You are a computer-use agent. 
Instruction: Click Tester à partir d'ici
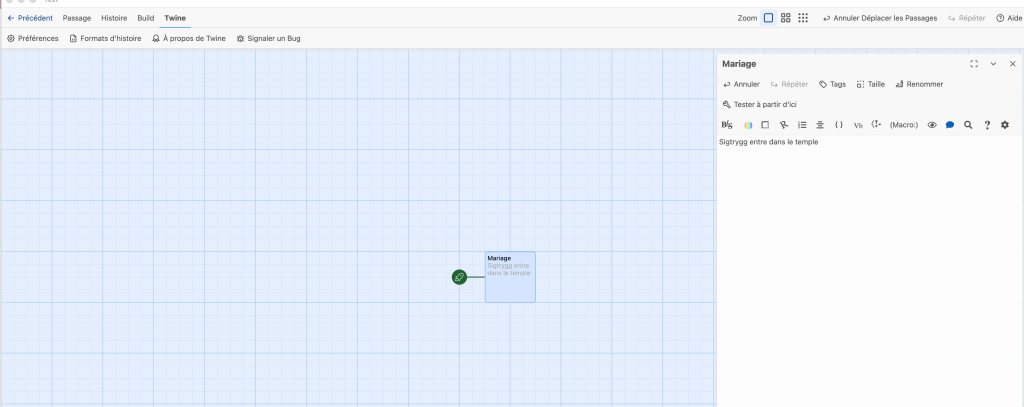pyautogui.click(x=759, y=104)
